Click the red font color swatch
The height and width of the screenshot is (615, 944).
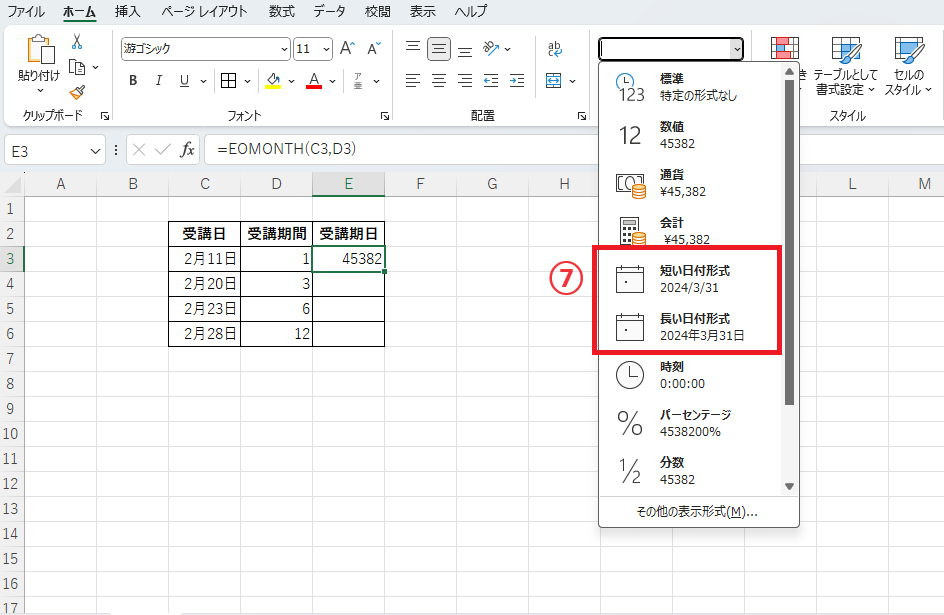[x=313, y=81]
